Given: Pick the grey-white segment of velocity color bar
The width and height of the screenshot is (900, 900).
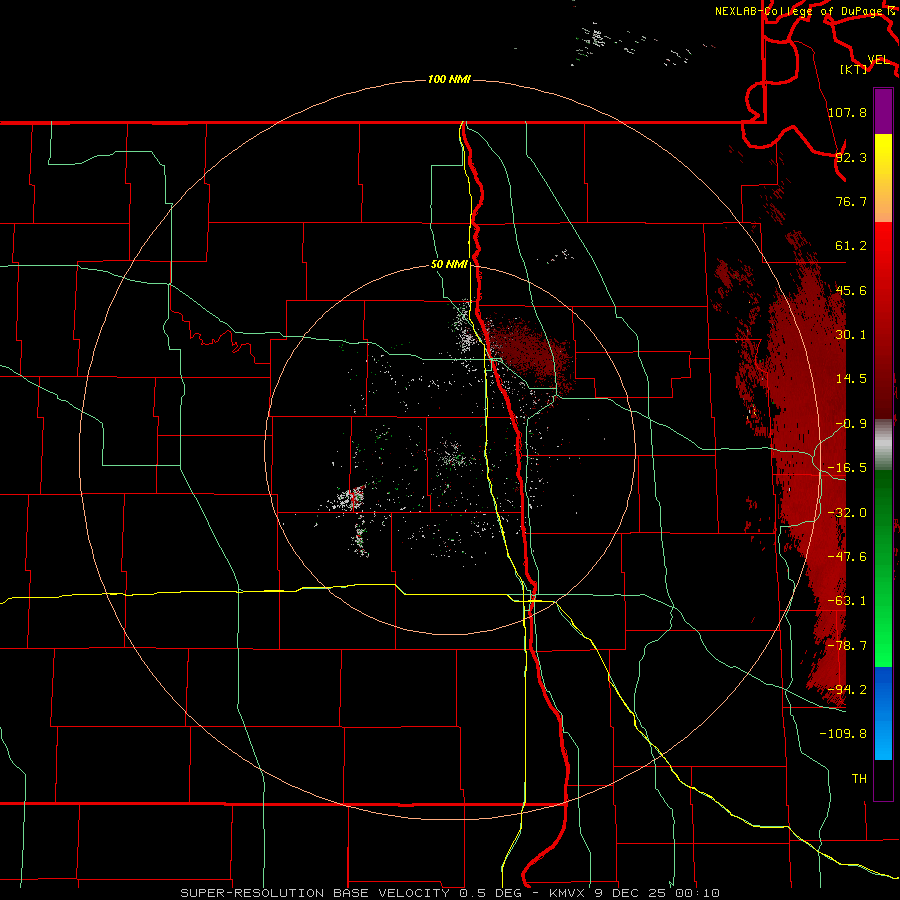Looking at the screenshot, I should (x=883, y=445).
